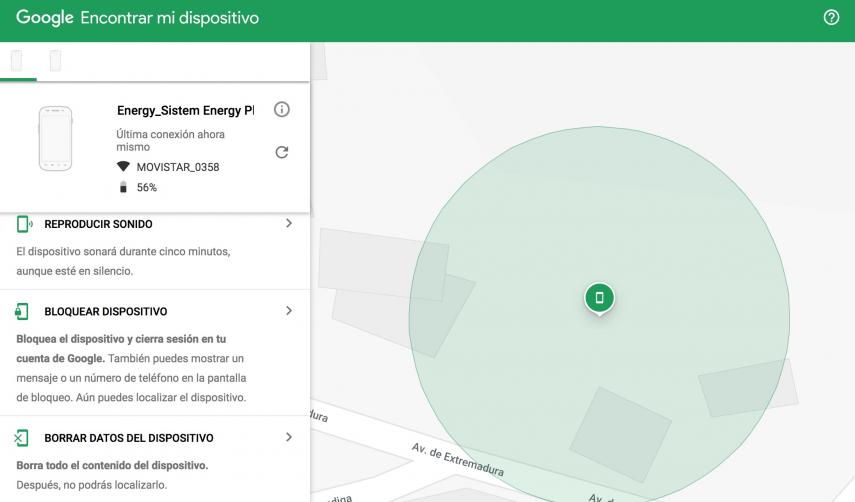Click the Encontrar mi dispositivo title

[170, 18]
